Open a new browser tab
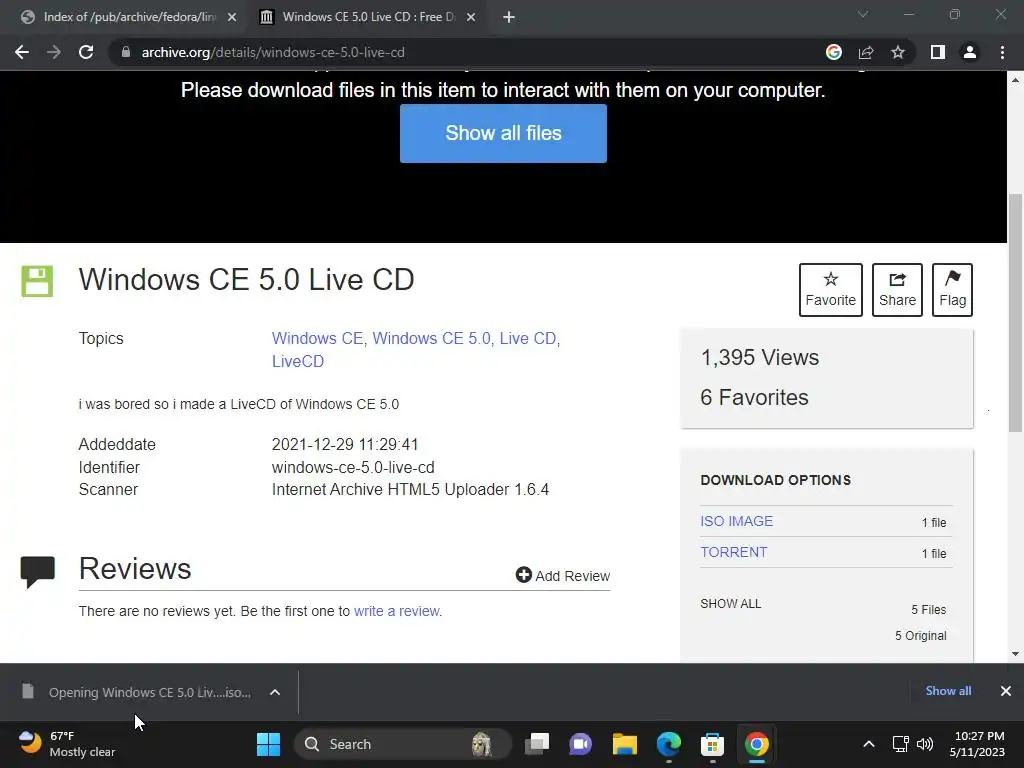Viewport: 1024px width, 768px height. 509,17
